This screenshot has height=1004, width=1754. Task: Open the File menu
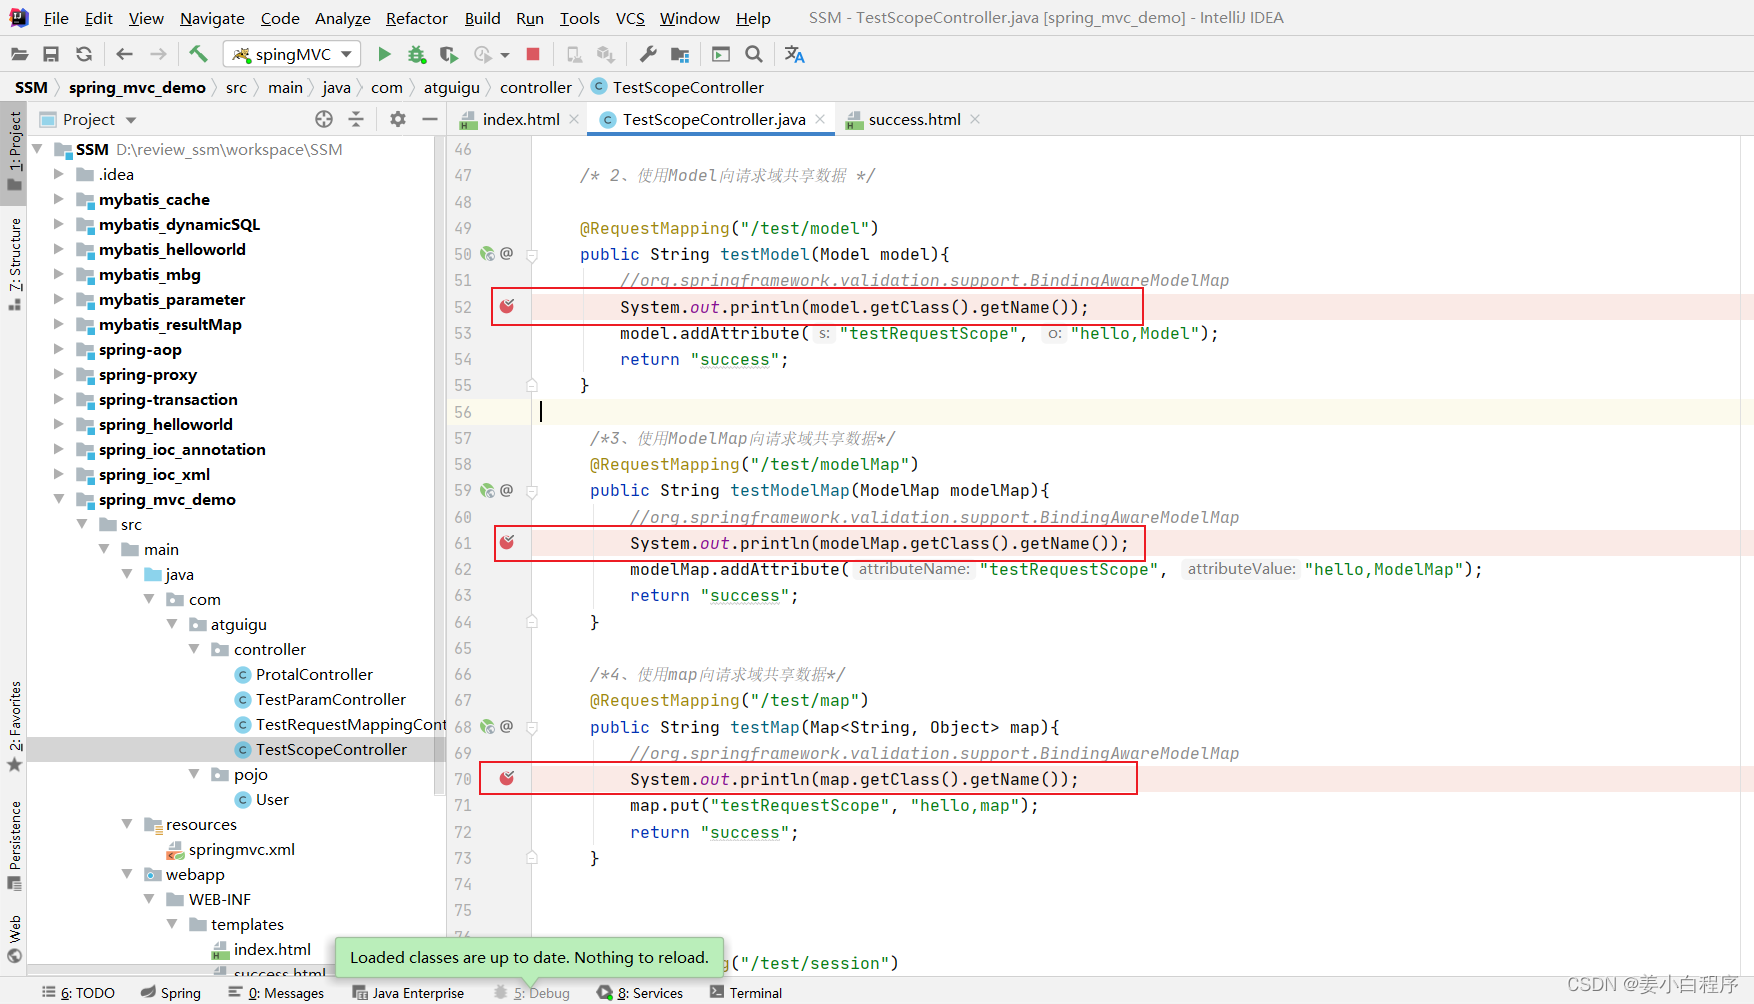(x=56, y=18)
